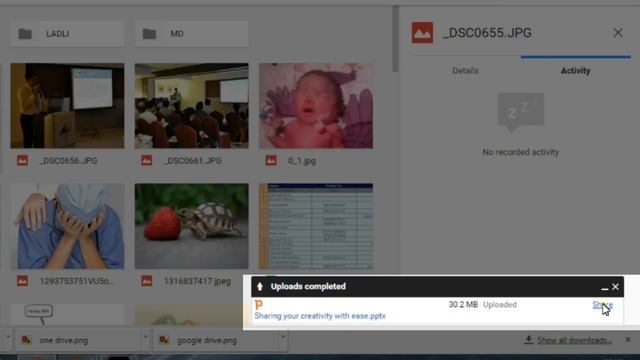Image resolution: width=640 pixels, height=360 pixels.
Task: Click the sleeping no-activity icon
Action: click(520, 112)
